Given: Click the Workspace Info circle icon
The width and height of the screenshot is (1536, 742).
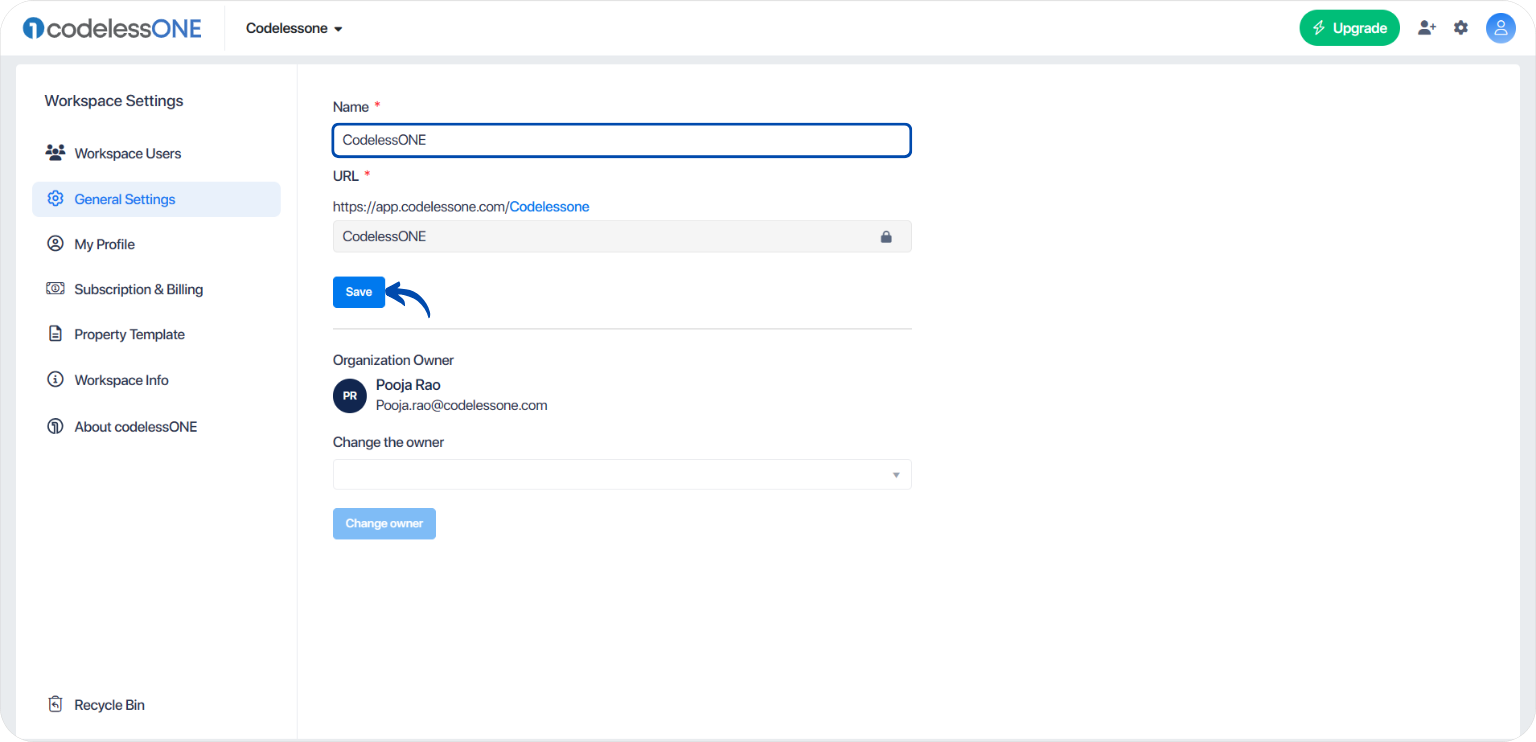Looking at the screenshot, I should click(56, 380).
